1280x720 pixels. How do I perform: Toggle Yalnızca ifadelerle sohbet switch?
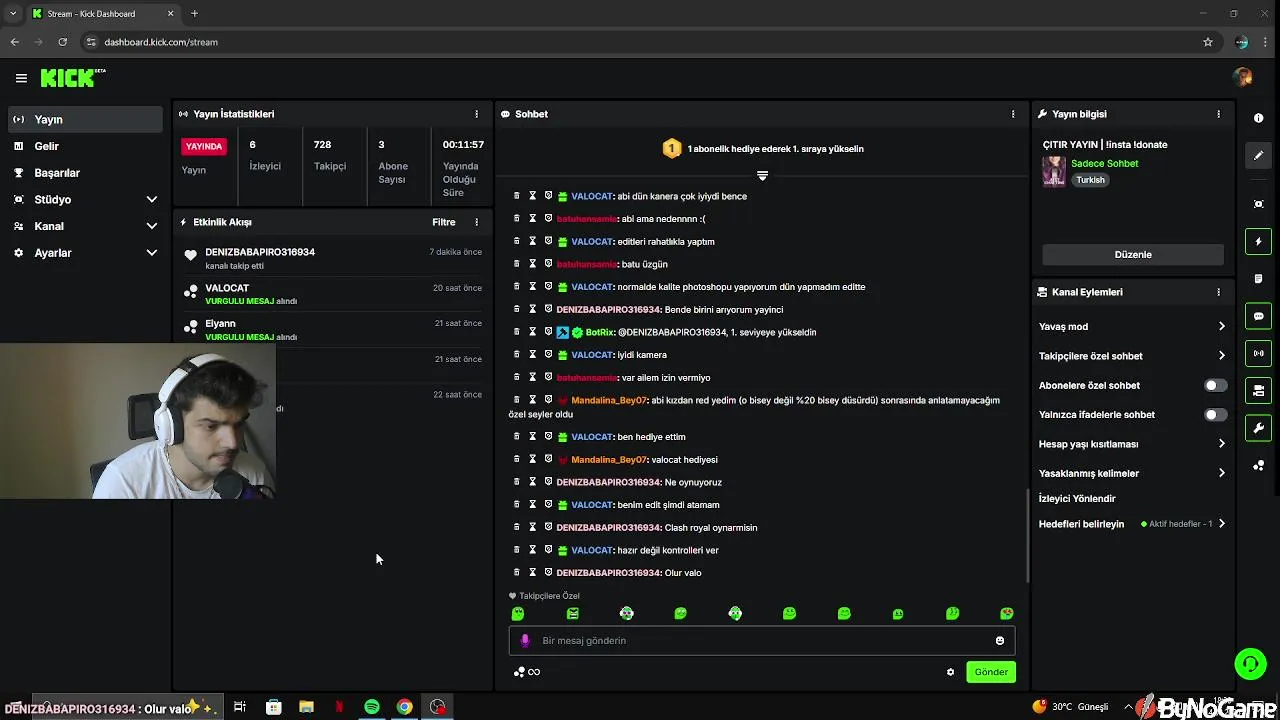pos(1215,415)
